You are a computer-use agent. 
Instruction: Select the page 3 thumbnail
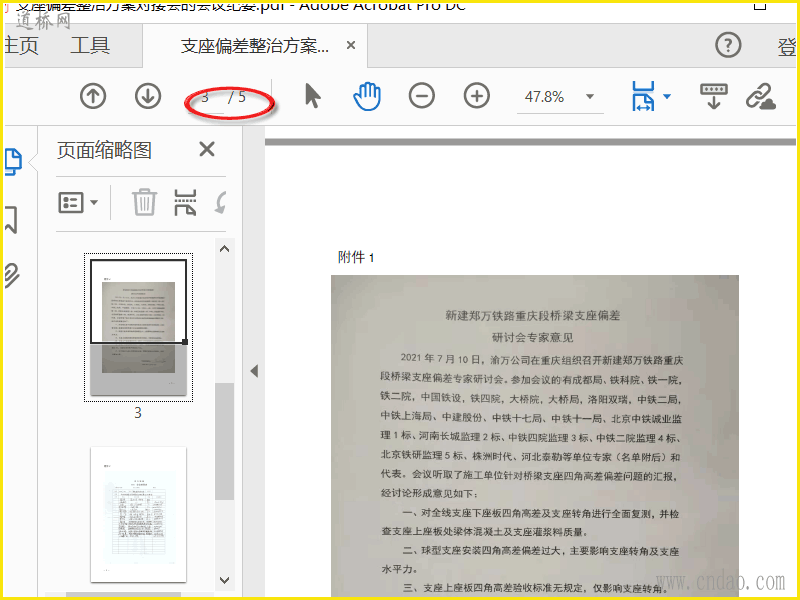tap(138, 327)
